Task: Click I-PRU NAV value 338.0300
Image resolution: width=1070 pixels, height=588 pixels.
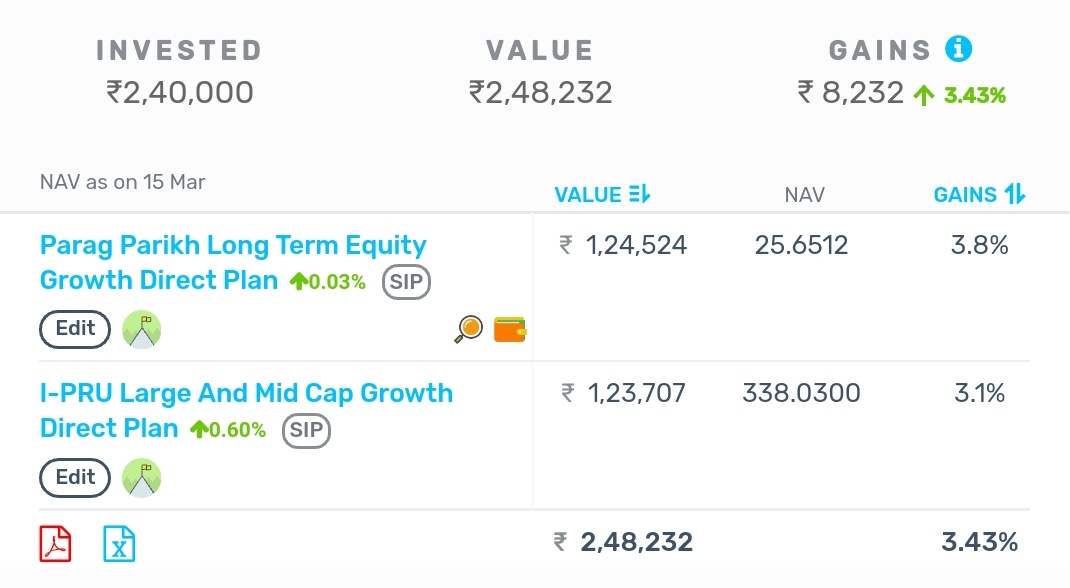Action: (x=801, y=394)
